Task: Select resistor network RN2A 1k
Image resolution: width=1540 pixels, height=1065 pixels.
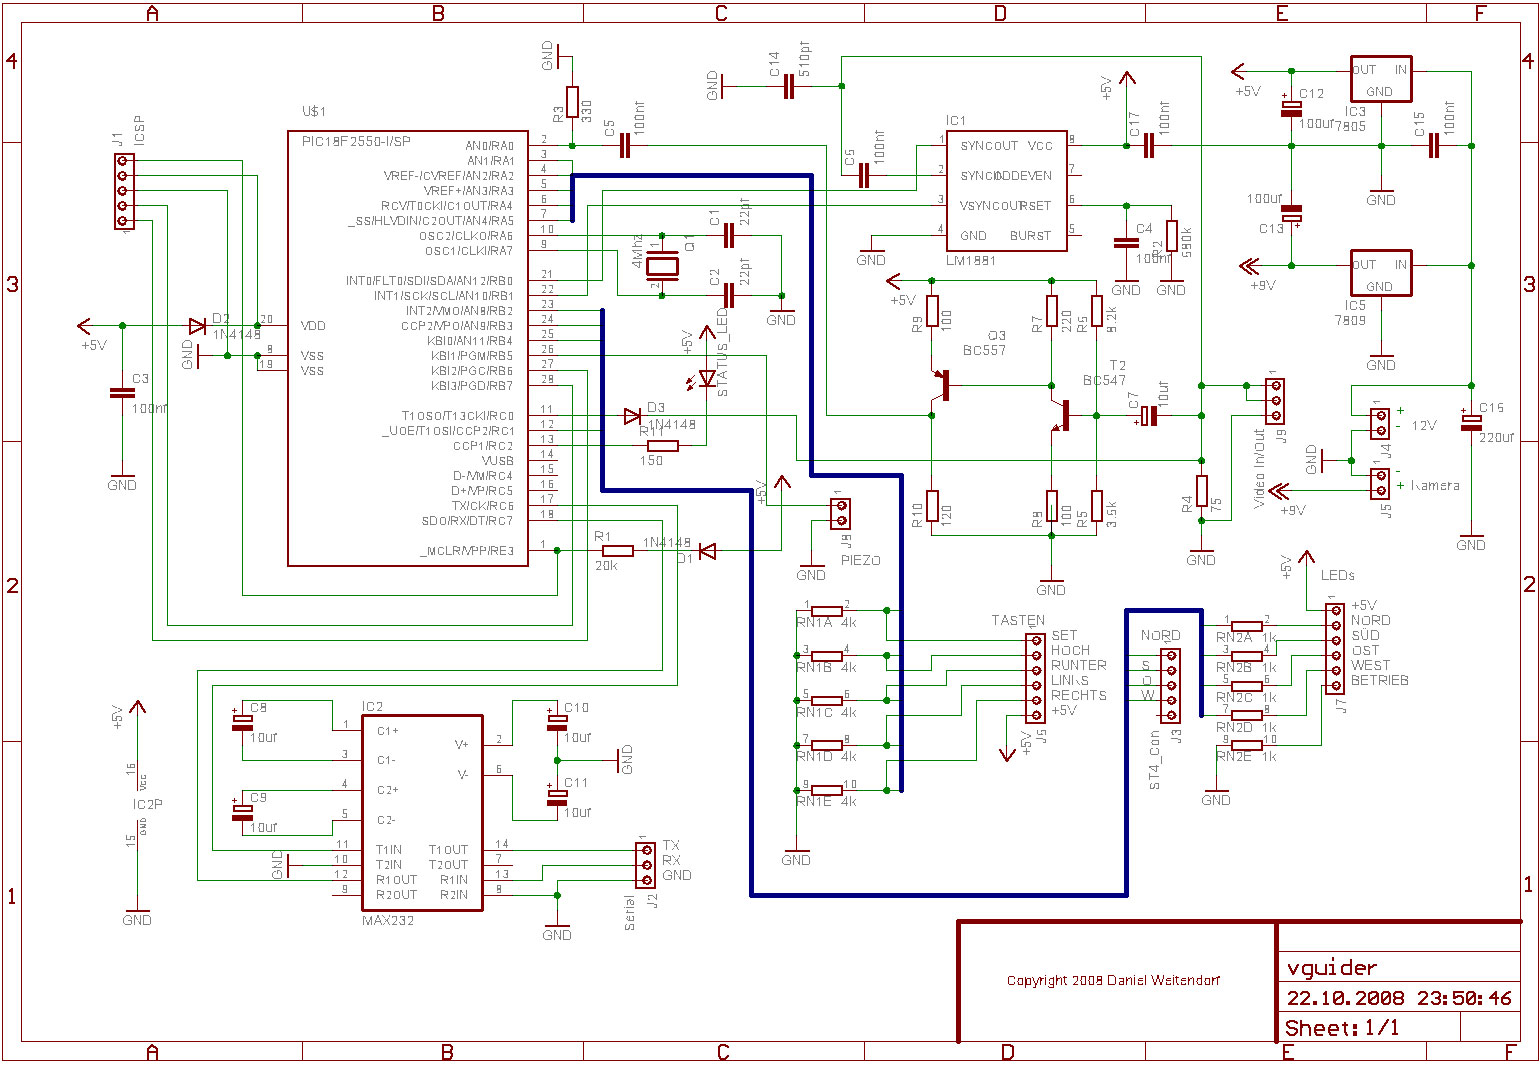Action: coord(1246,626)
